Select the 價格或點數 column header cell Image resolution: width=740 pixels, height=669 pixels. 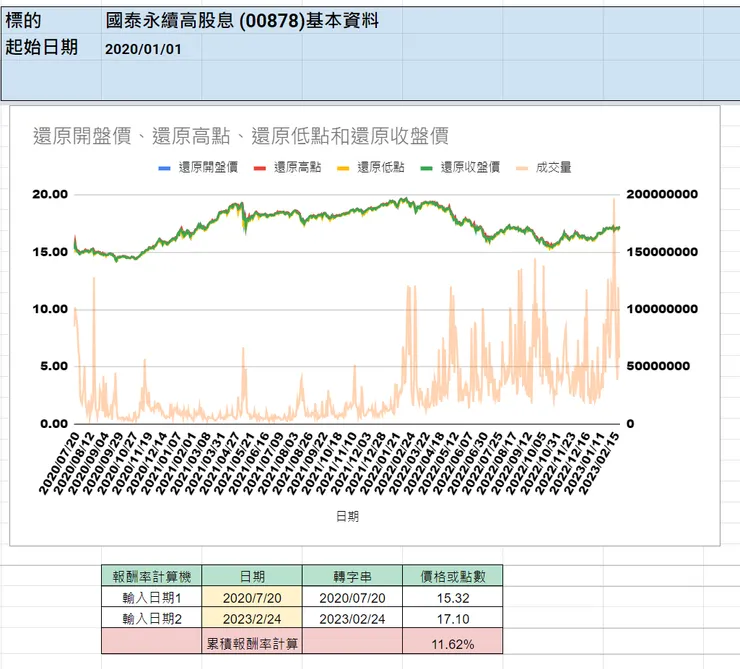click(x=453, y=576)
